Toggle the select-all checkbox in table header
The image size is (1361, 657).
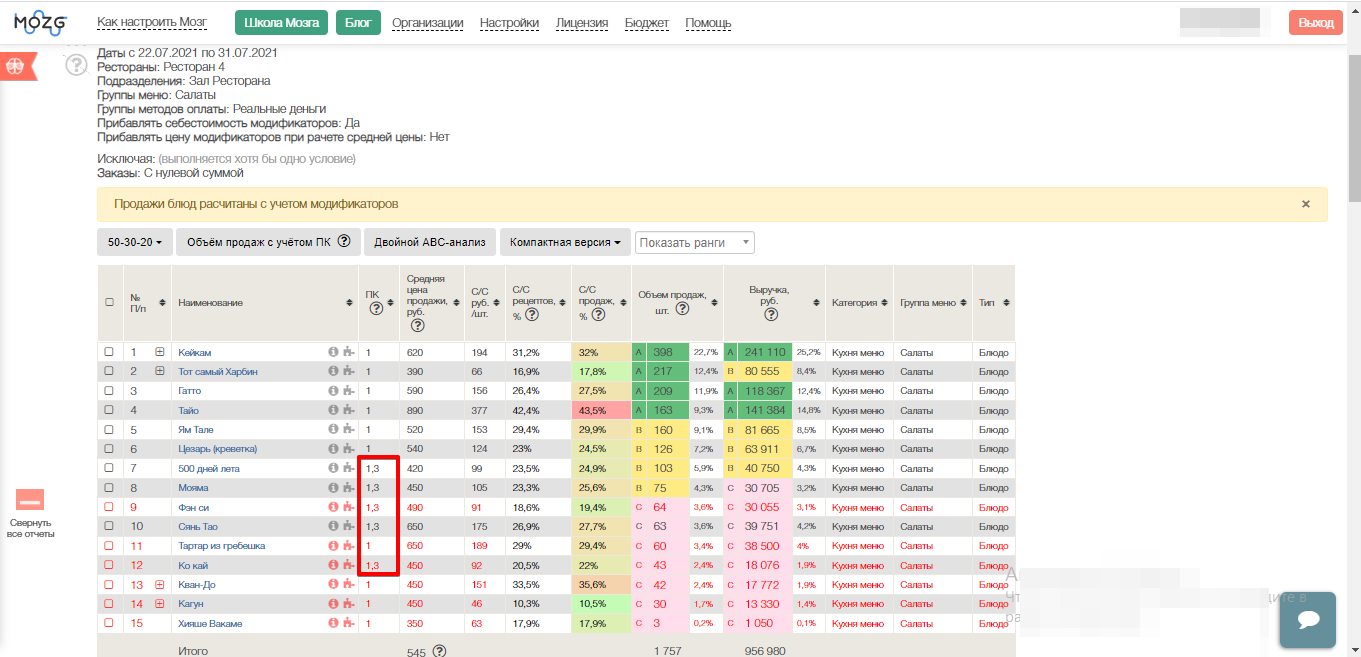coord(109,303)
